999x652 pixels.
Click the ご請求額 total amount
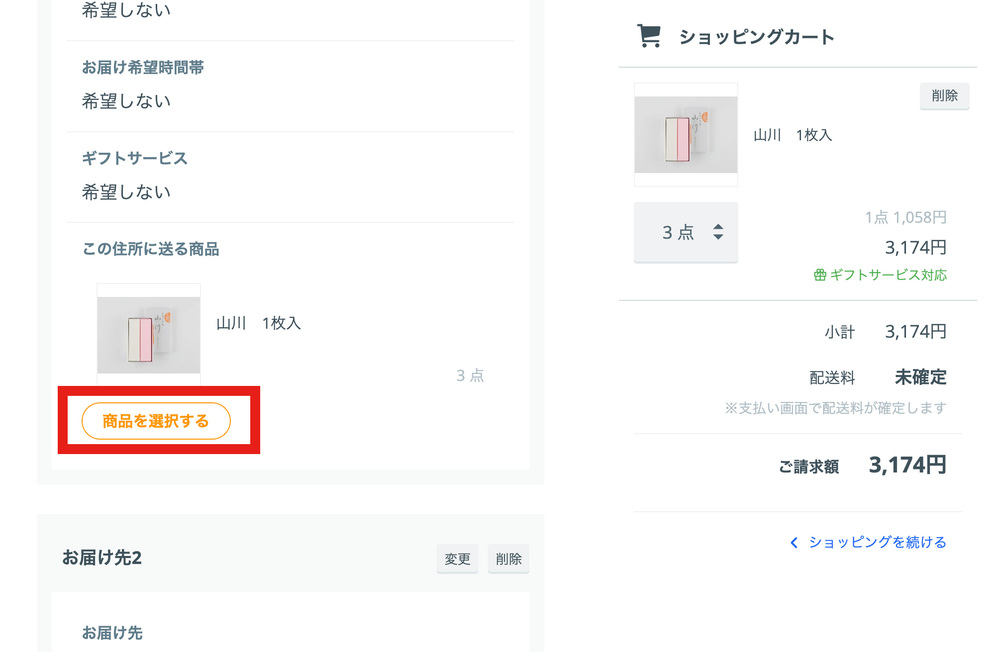[x=907, y=465]
